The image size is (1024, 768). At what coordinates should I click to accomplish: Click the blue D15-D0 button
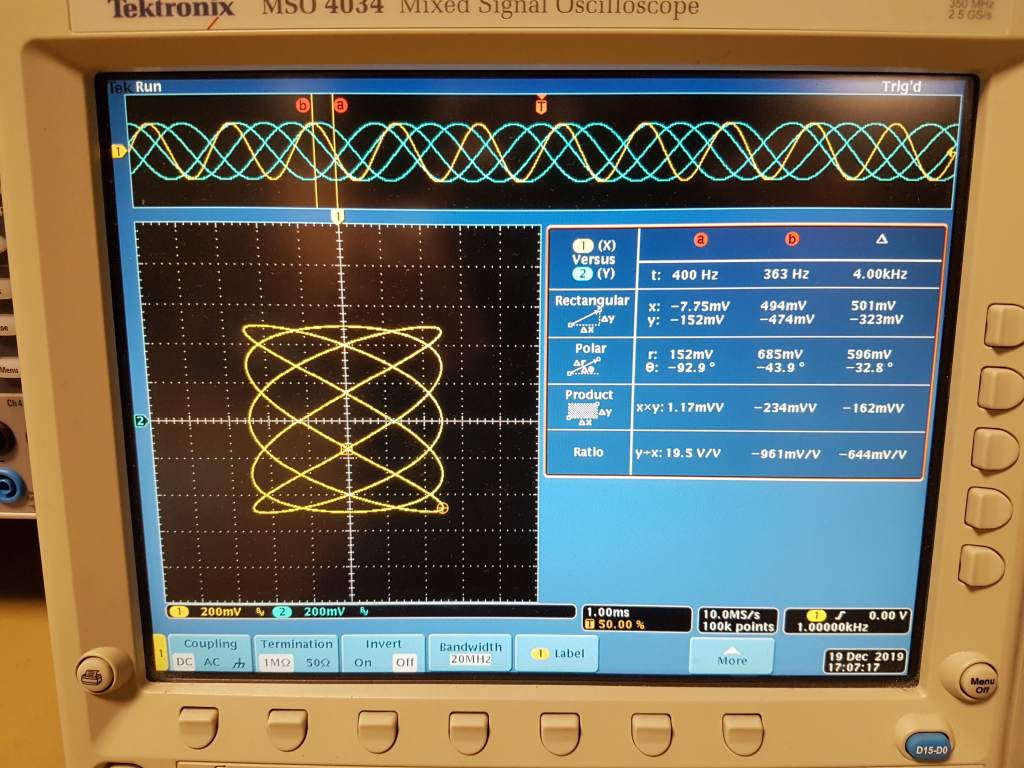coord(931,747)
